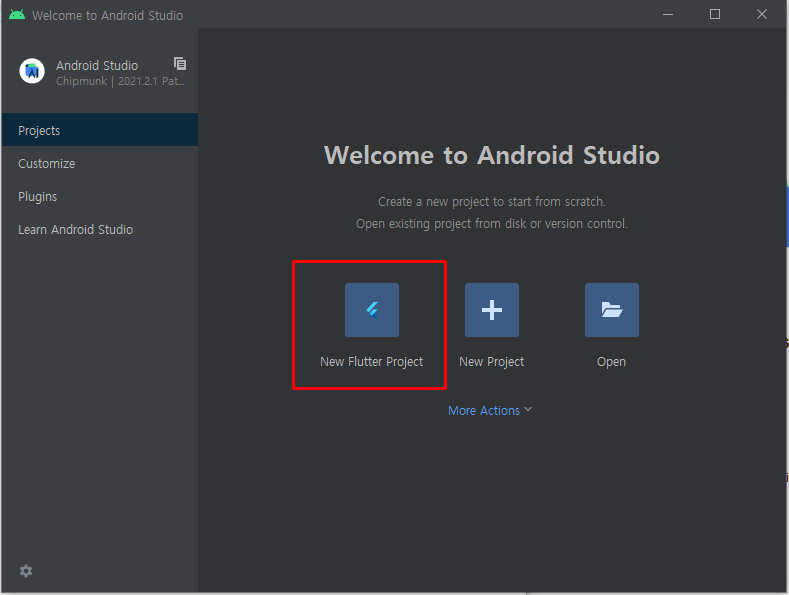Click the New Flutter Project label
789x595 pixels.
[x=371, y=362]
